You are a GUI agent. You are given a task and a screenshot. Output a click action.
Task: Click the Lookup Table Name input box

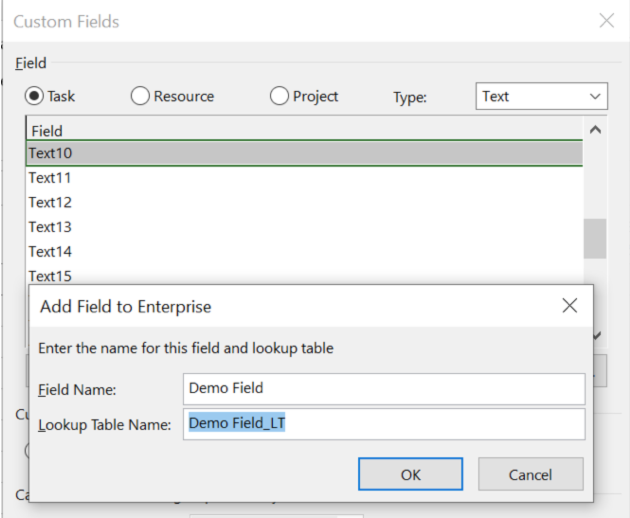pyautogui.click(x=384, y=423)
